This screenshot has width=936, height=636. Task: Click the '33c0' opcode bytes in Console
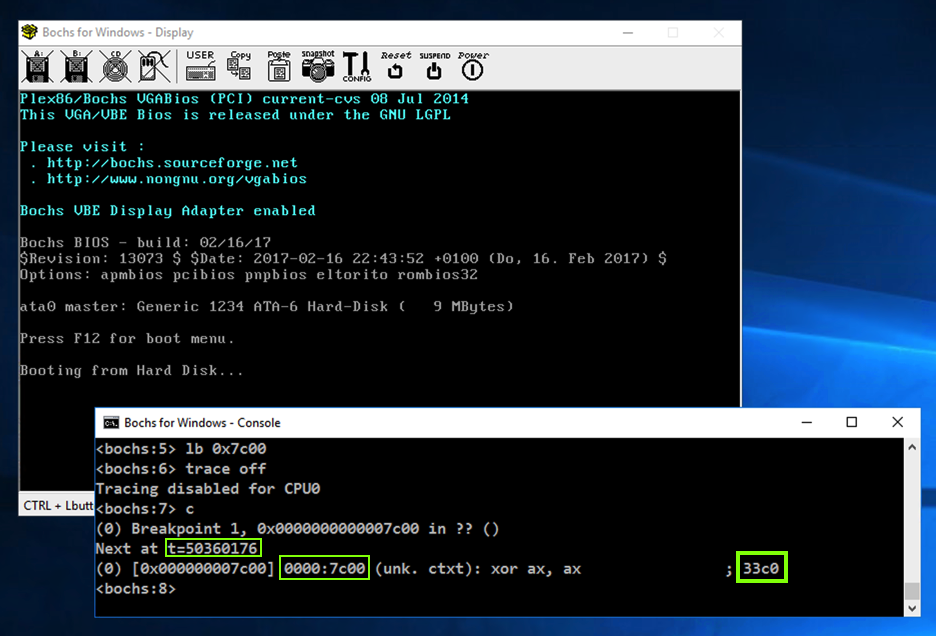[x=761, y=568]
